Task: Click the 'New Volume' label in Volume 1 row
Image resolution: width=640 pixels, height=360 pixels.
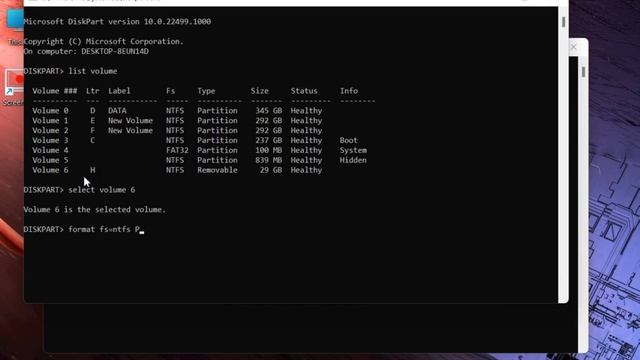Action: pos(131,120)
